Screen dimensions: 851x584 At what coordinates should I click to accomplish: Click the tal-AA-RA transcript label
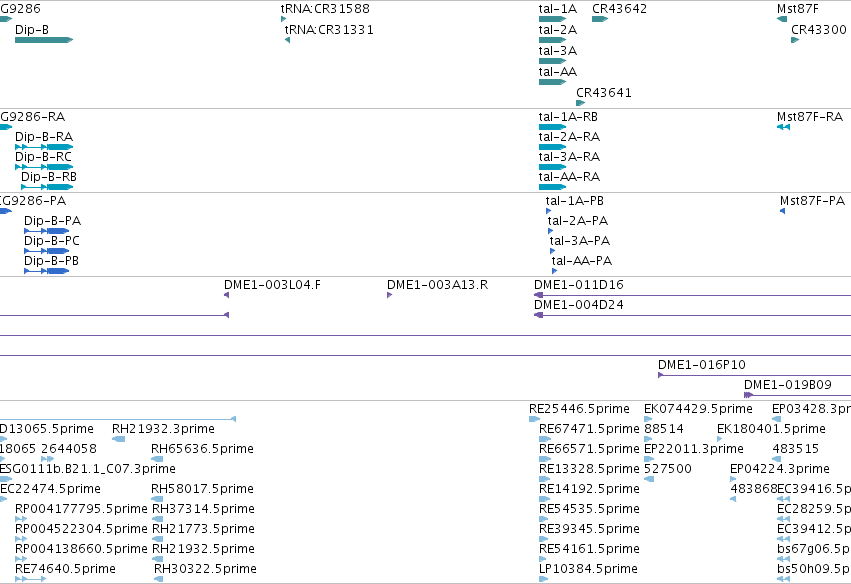[x=569, y=177]
